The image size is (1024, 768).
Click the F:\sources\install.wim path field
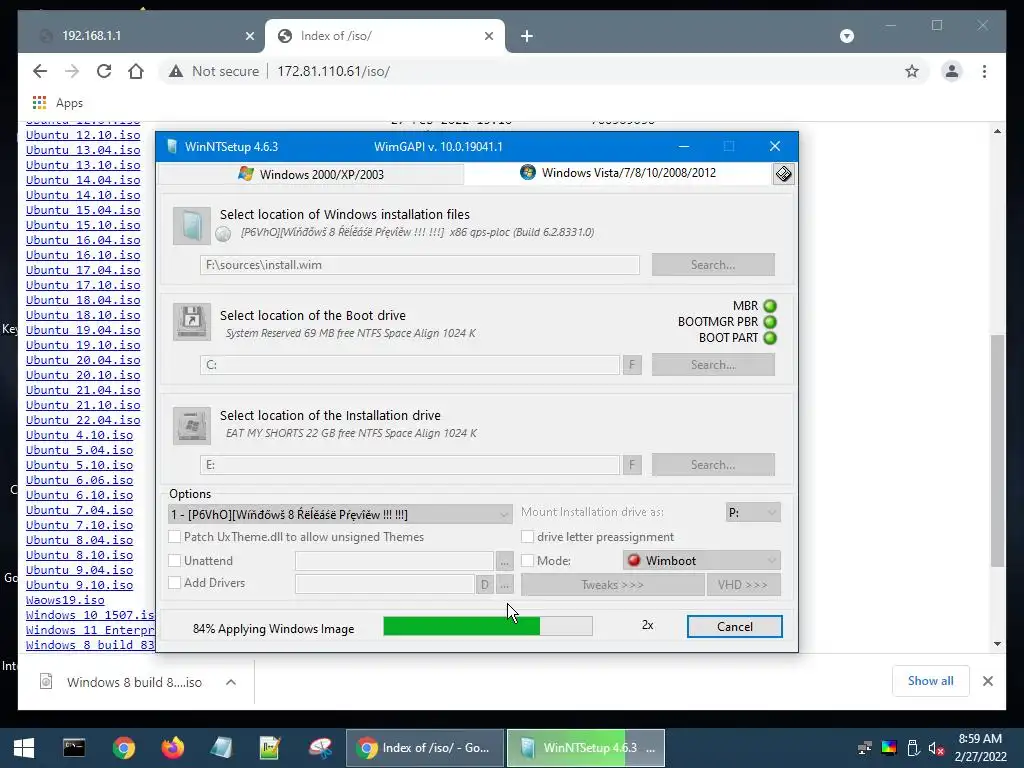pyautogui.click(x=420, y=264)
